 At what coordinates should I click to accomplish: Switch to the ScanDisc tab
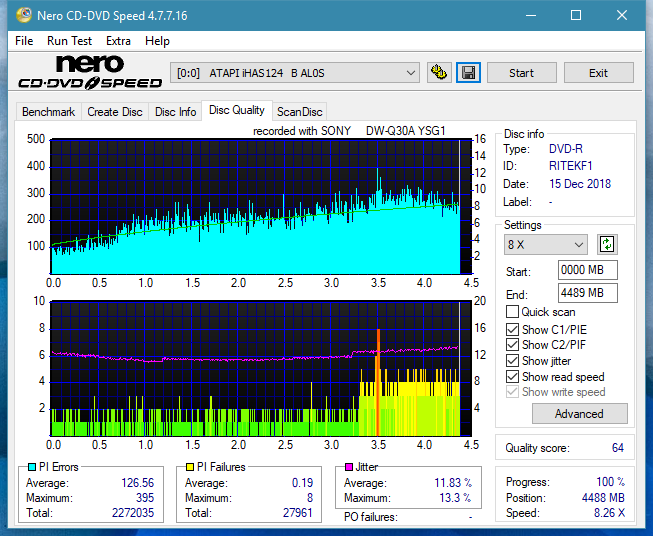299,112
